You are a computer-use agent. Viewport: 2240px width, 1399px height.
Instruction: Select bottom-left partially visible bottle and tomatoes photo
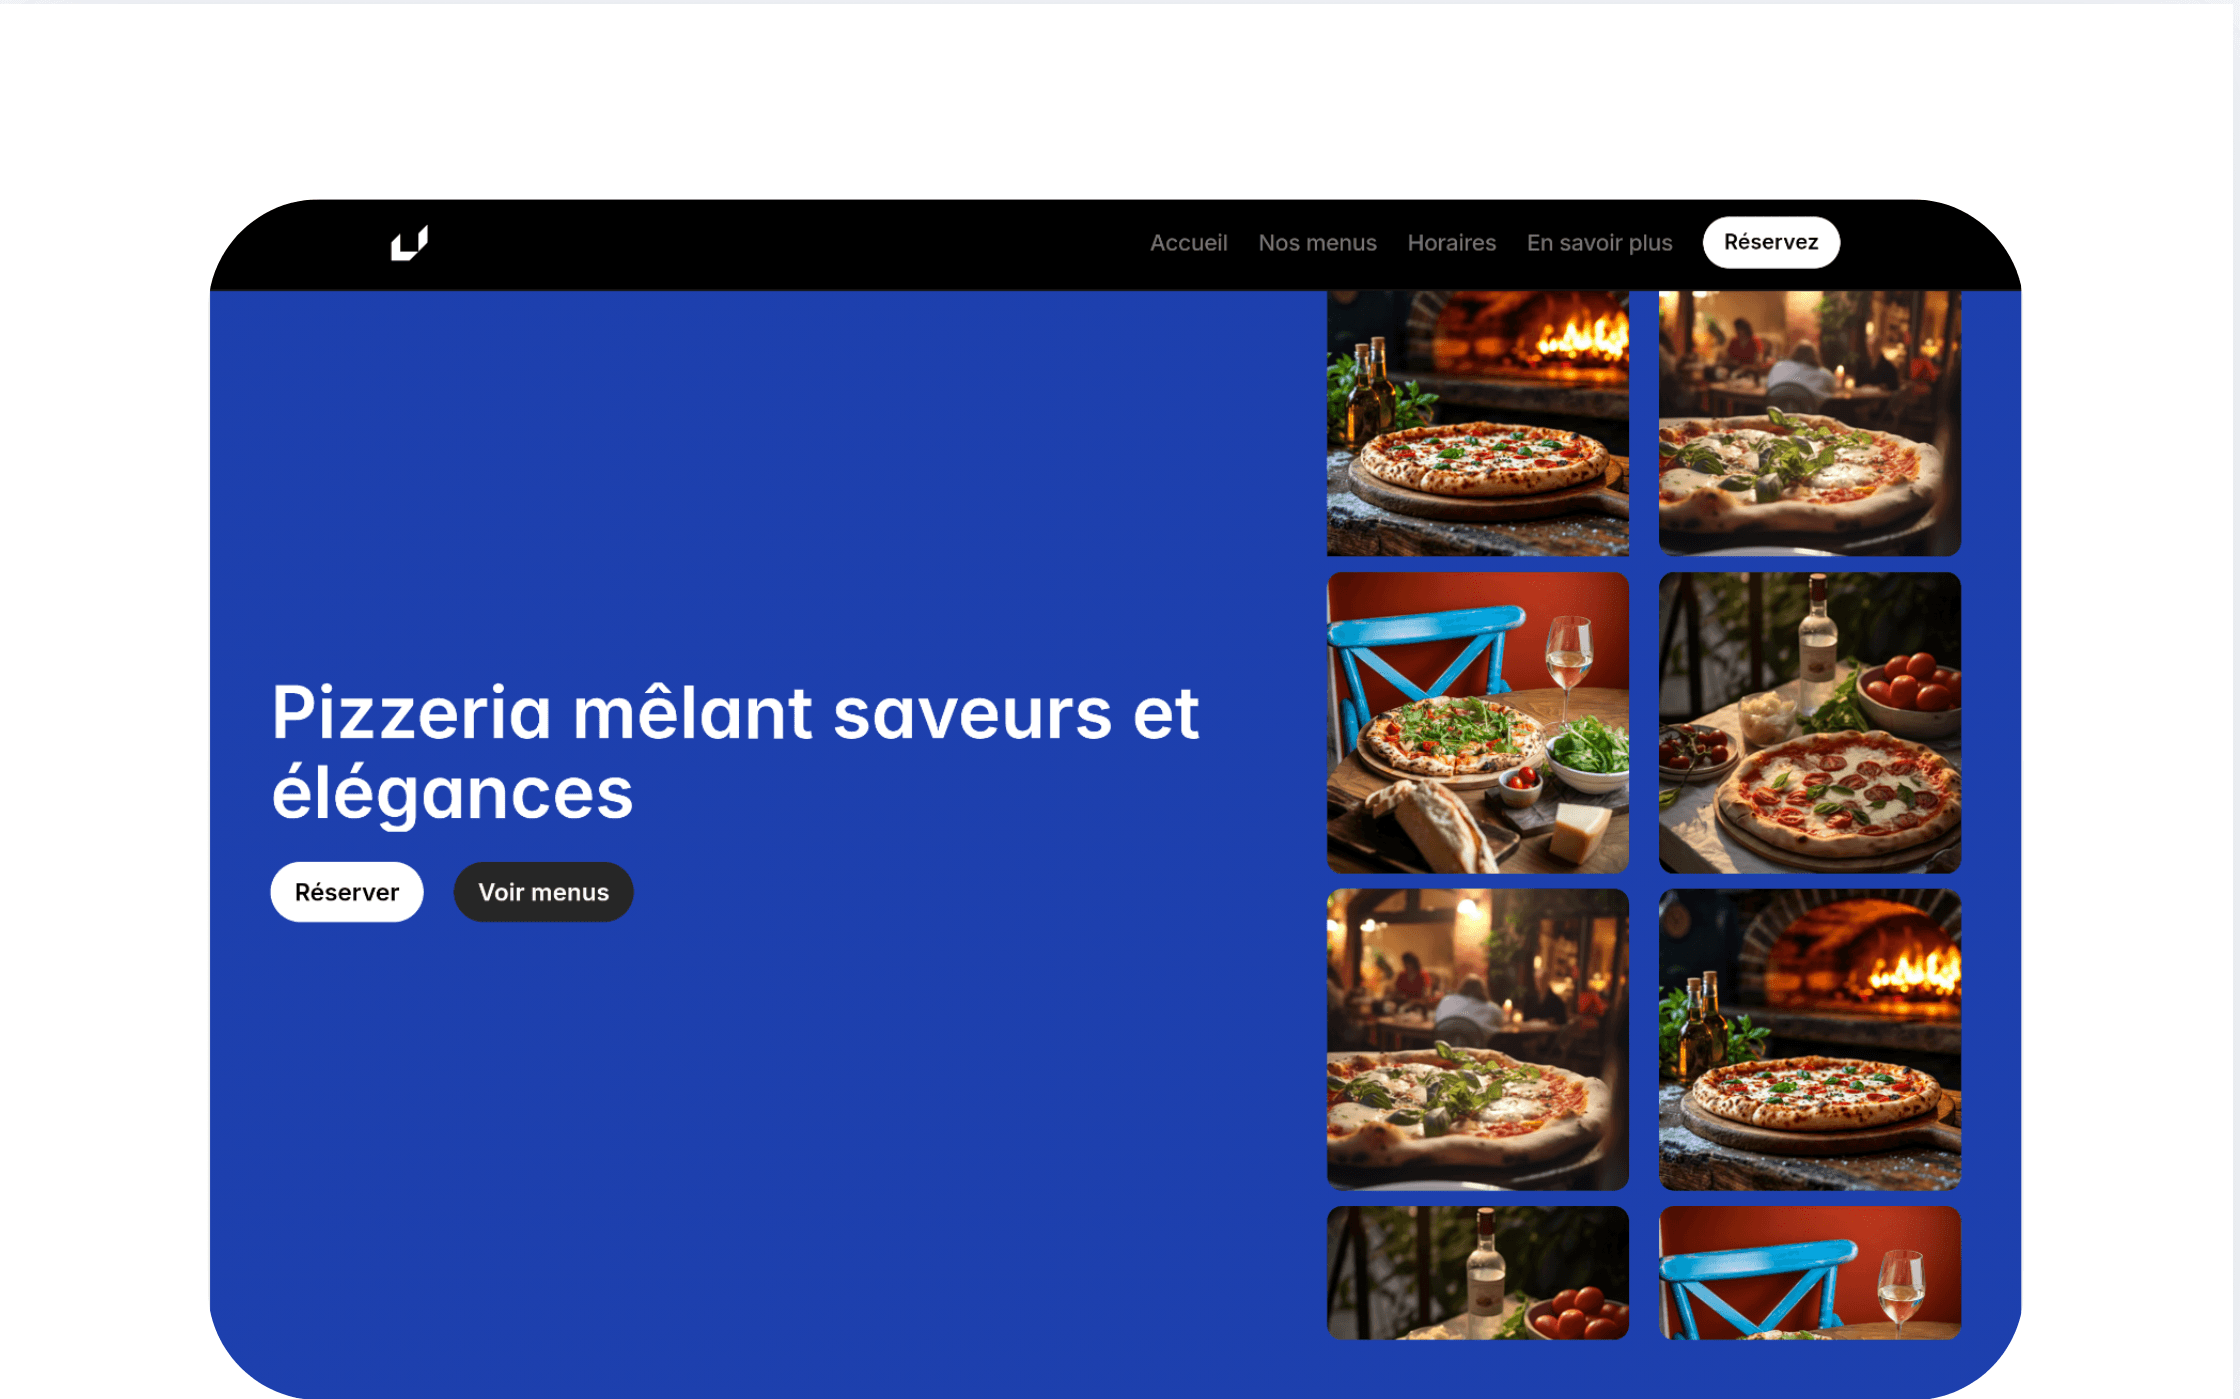coord(1477,1273)
